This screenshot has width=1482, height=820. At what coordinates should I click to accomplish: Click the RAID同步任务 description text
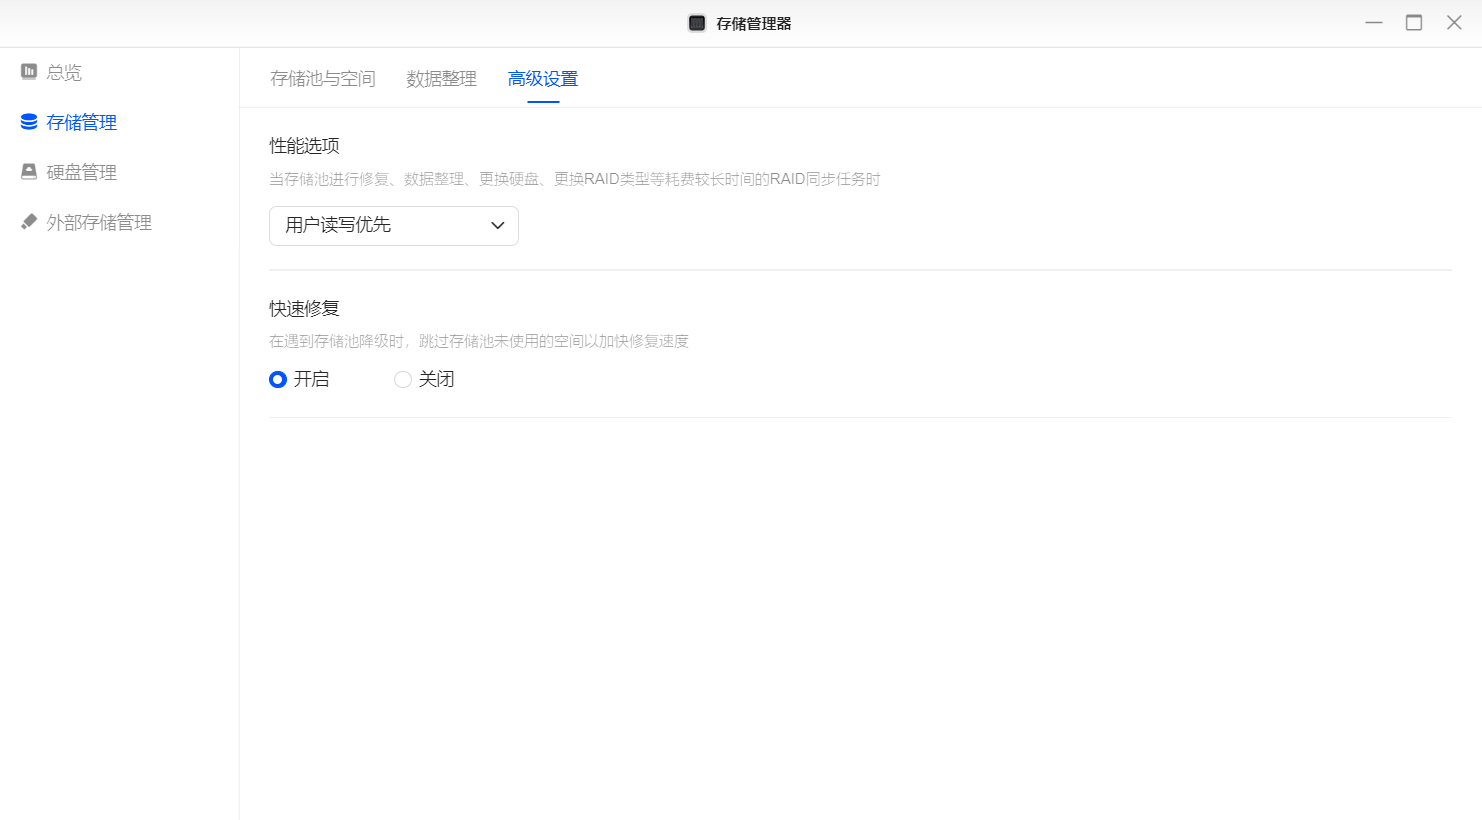click(575, 179)
